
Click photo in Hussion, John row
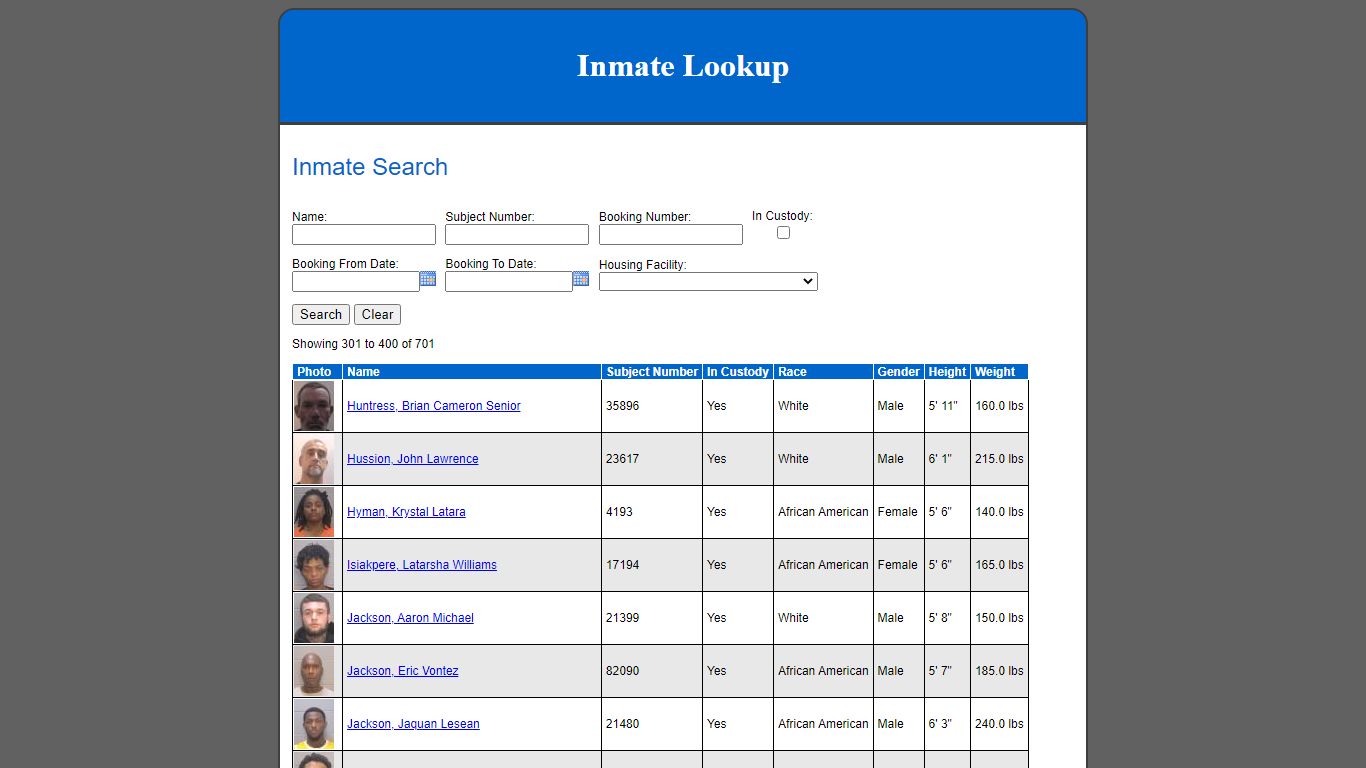point(314,459)
